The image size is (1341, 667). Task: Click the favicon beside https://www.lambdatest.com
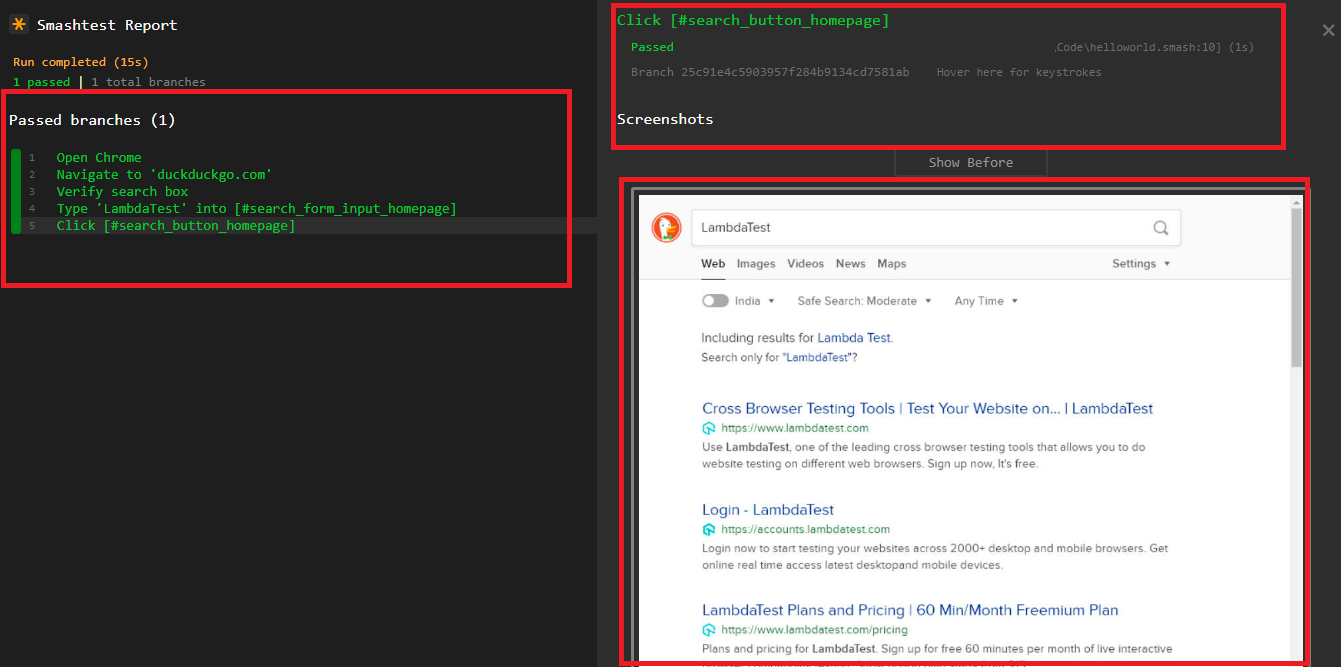pos(709,428)
